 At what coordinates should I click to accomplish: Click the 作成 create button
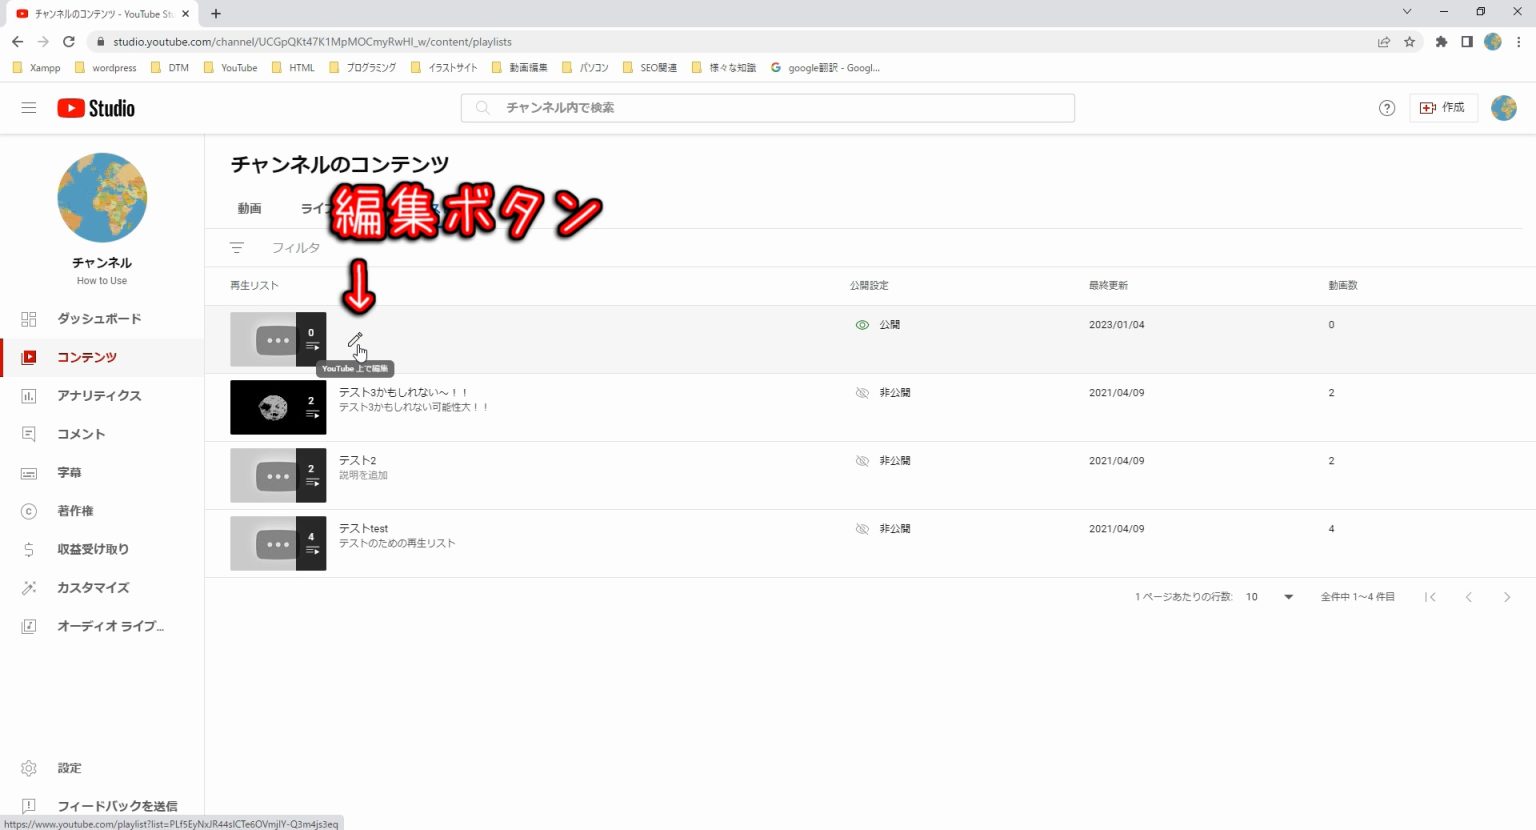(x=1443, y=108)
